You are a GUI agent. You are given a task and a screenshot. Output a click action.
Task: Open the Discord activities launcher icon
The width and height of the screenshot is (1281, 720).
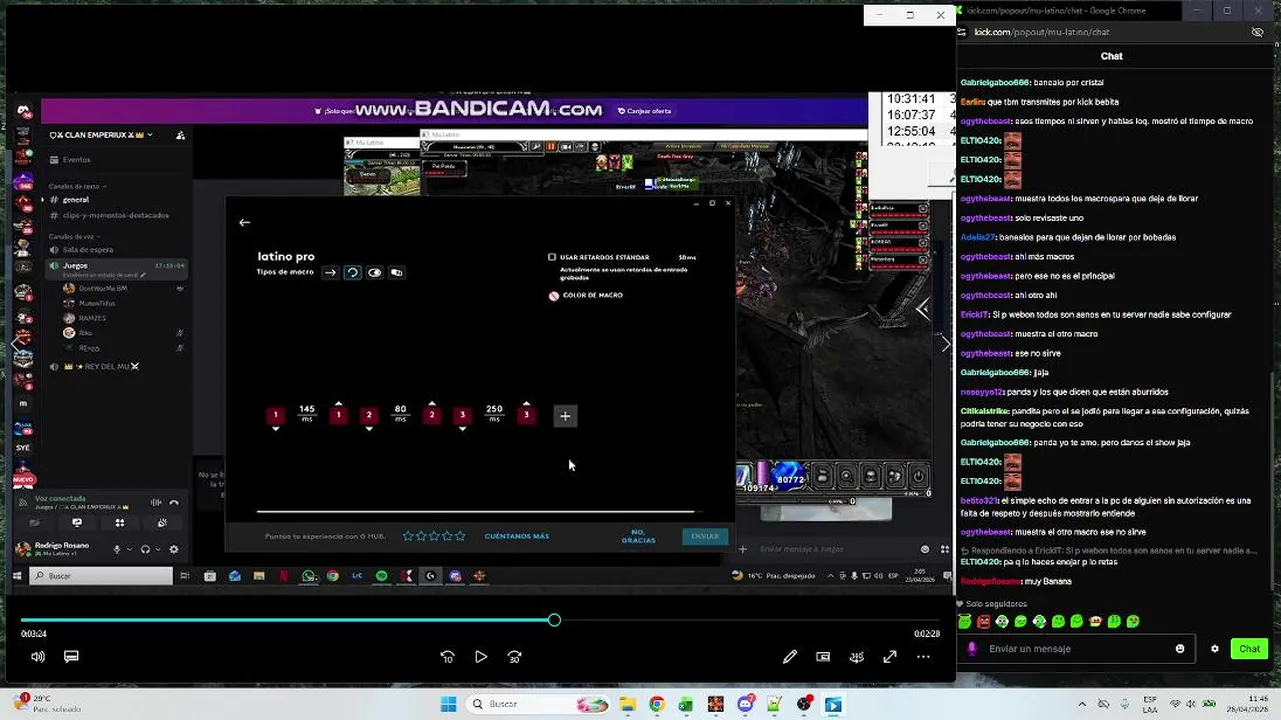tap(120, 523)
